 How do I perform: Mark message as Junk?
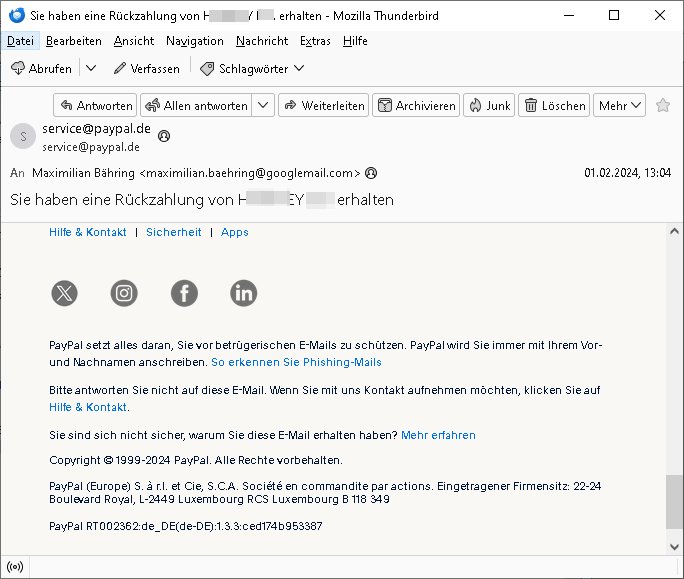[x=489, y=105]
